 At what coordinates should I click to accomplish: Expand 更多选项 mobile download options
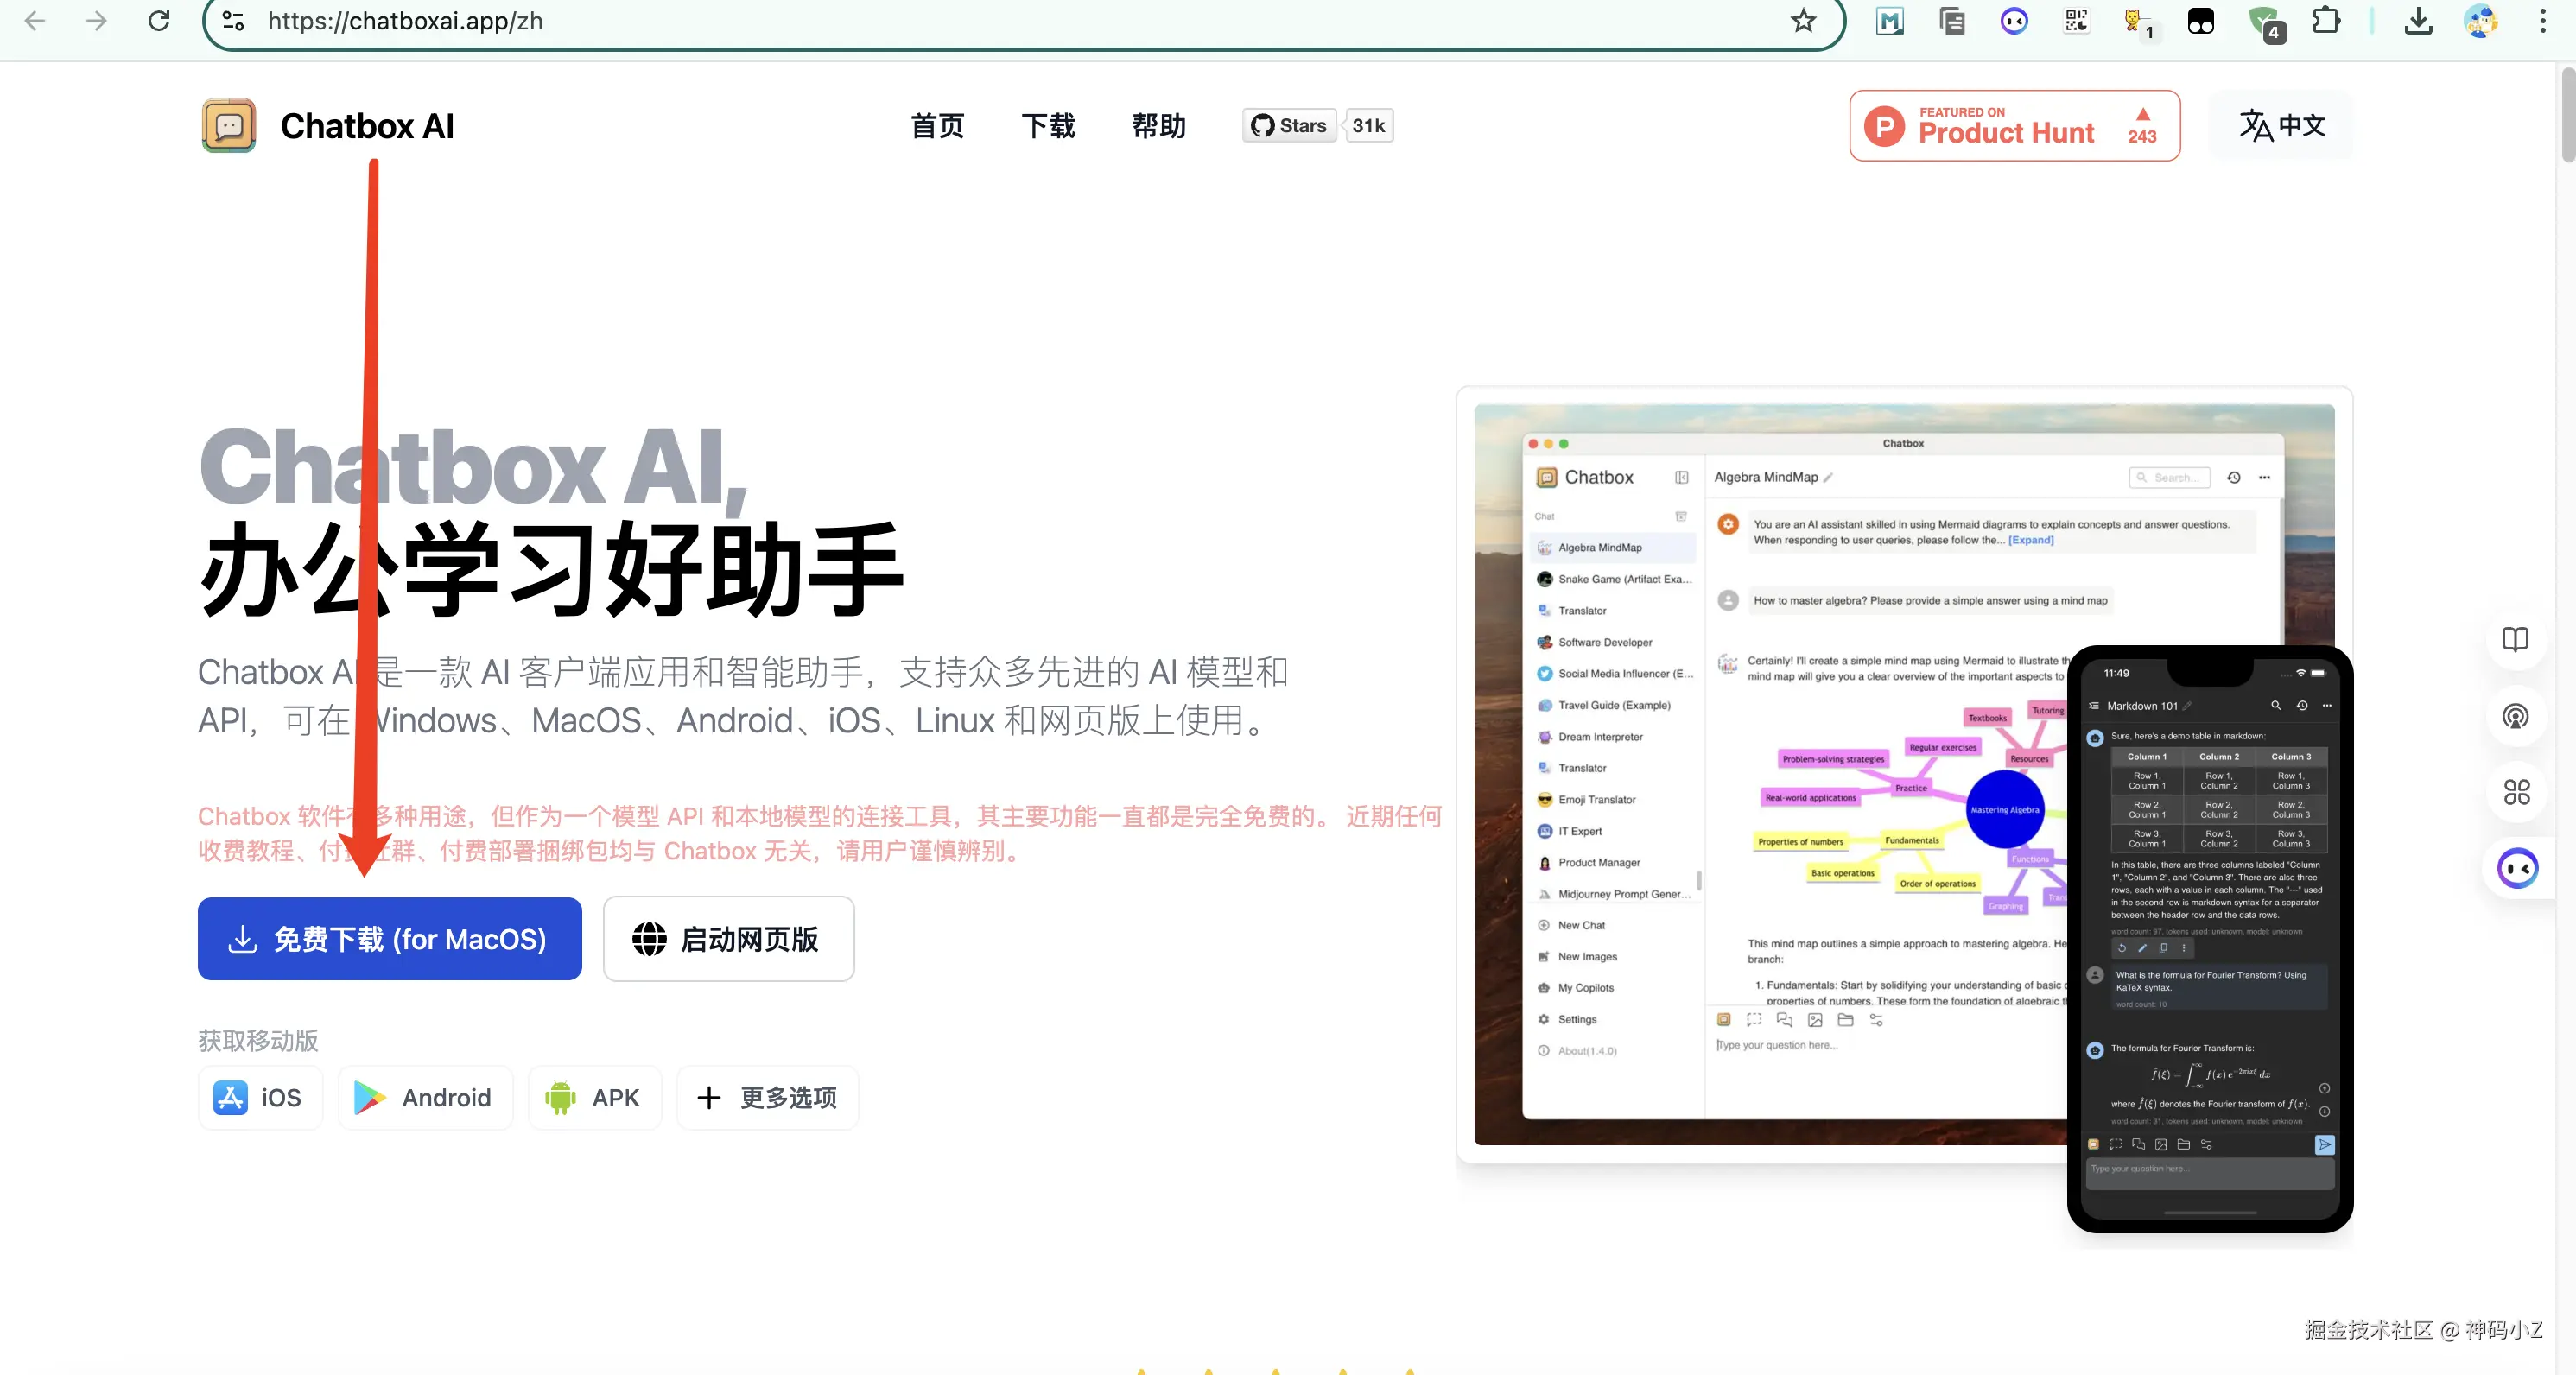(x=767, y=1098)
